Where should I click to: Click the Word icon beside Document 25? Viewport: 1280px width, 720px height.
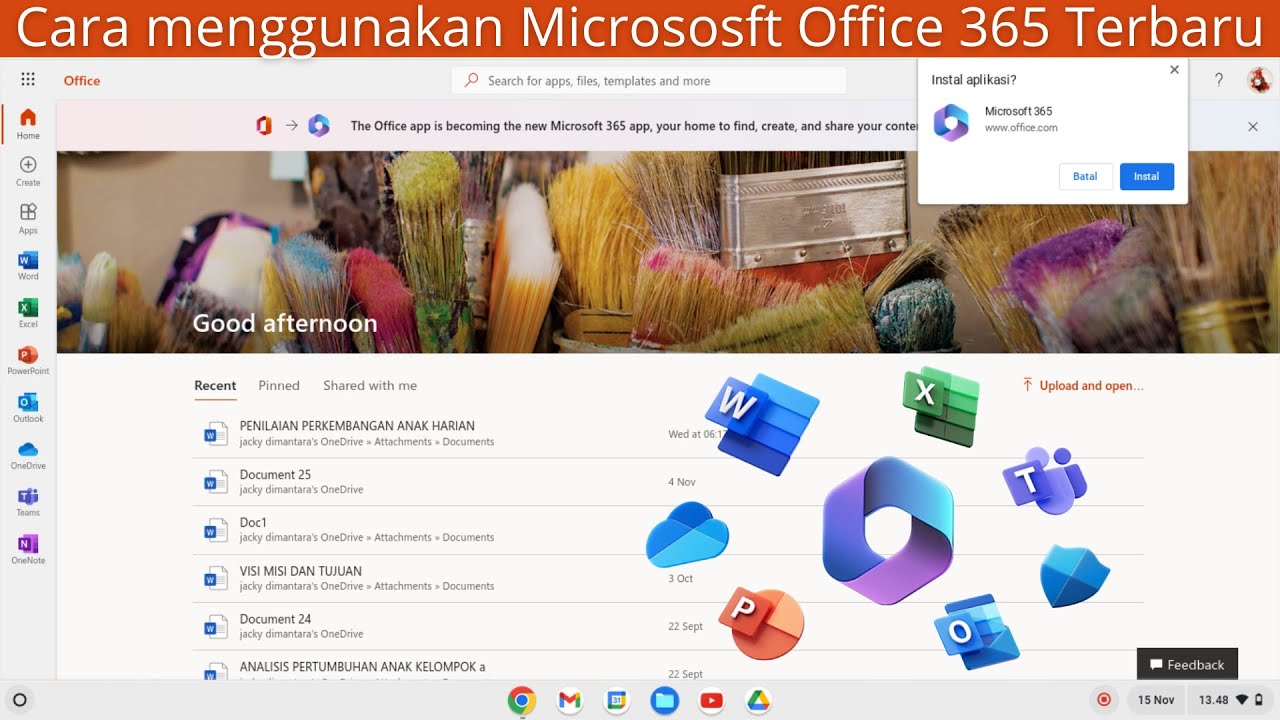point(215,482)
